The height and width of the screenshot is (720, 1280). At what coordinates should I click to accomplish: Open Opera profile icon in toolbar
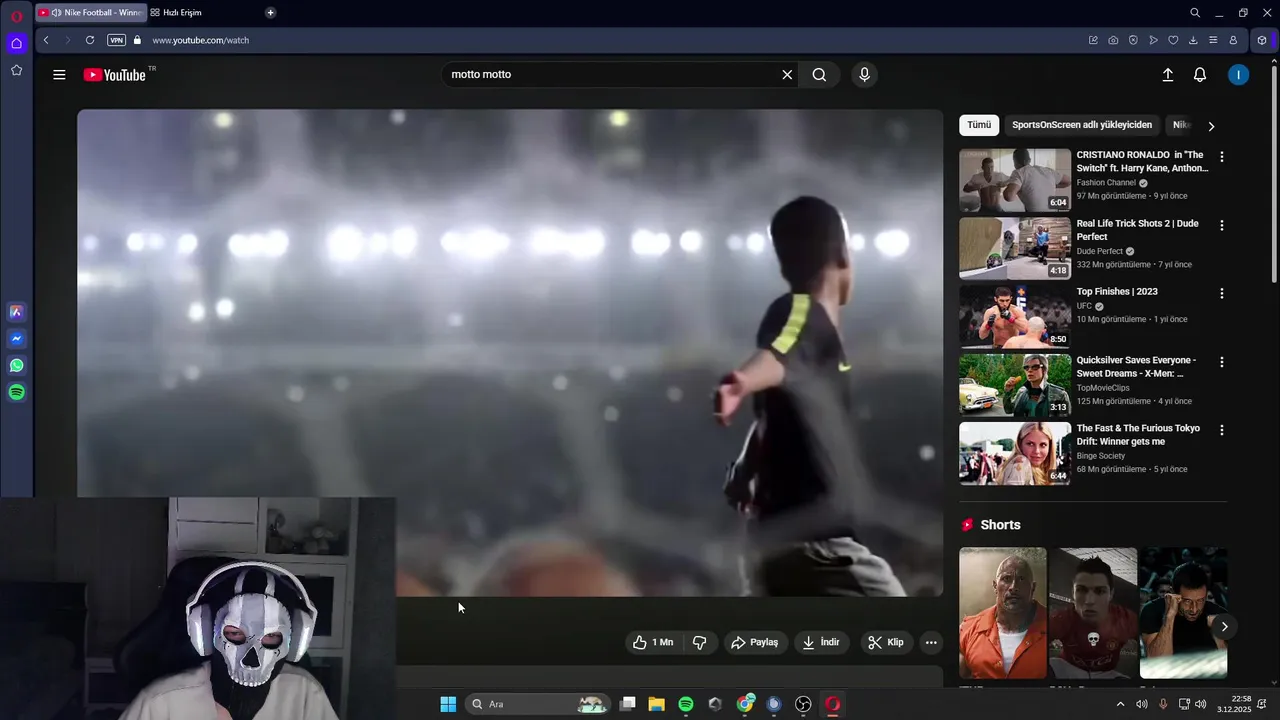1233,40
